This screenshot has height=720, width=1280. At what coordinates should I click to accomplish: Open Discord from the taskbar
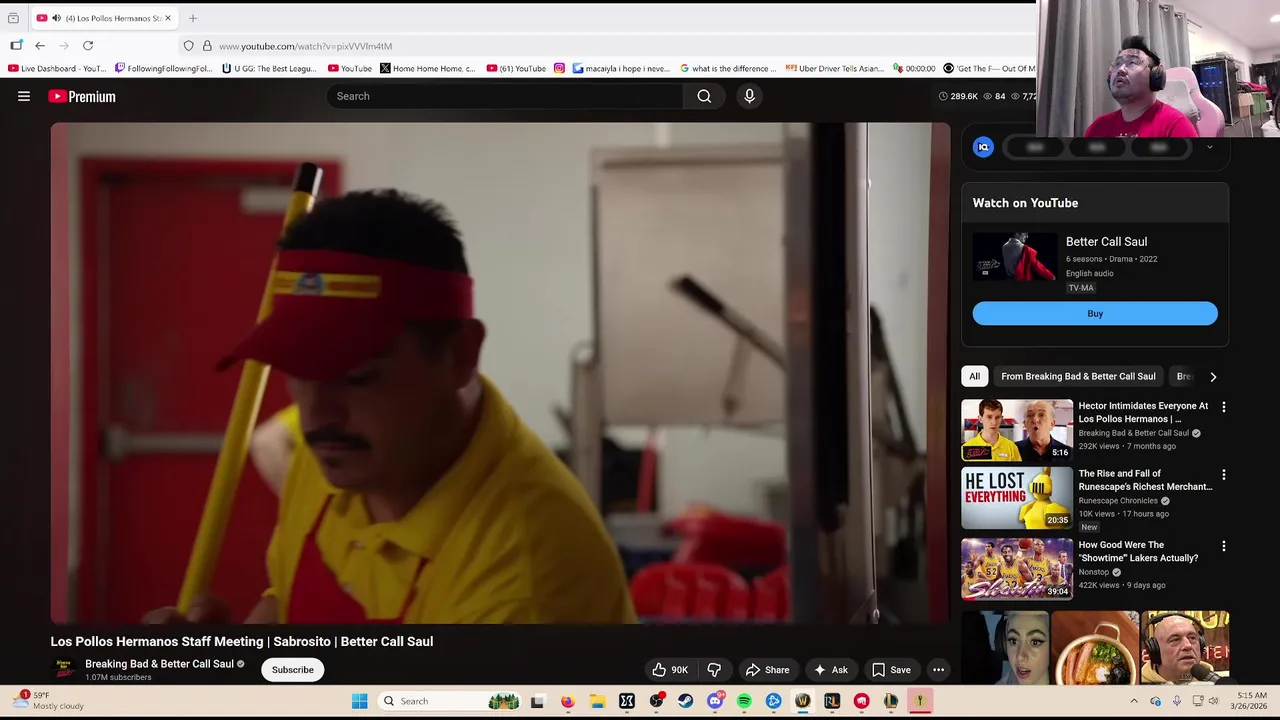(715, 701)
